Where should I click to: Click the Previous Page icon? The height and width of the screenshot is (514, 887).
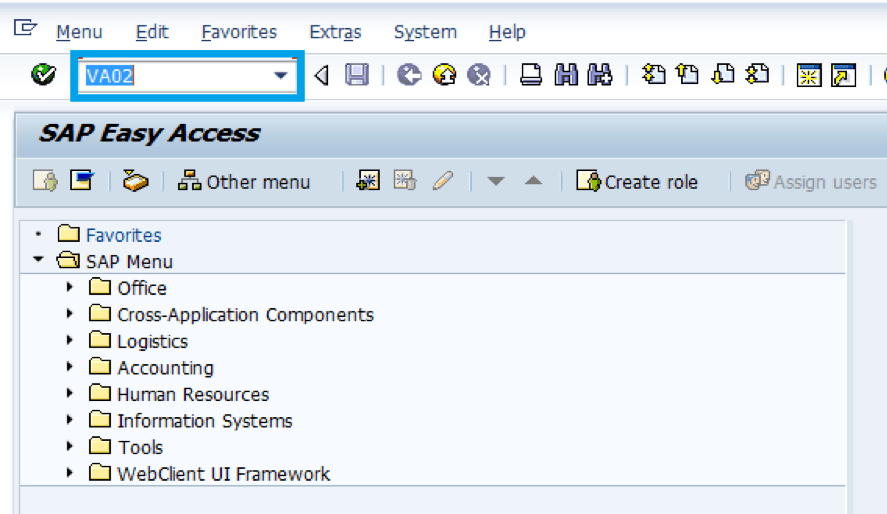688,75
